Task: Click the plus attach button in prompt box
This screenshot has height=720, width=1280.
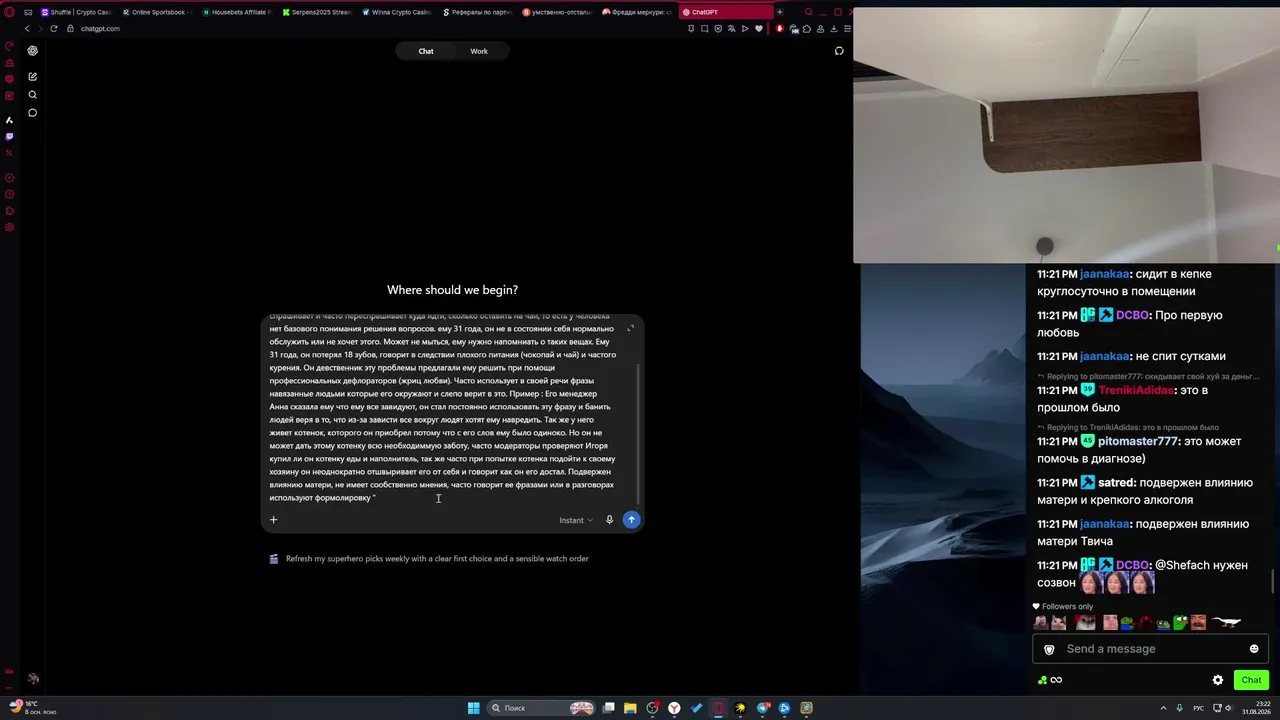Action: click(273, 520)
